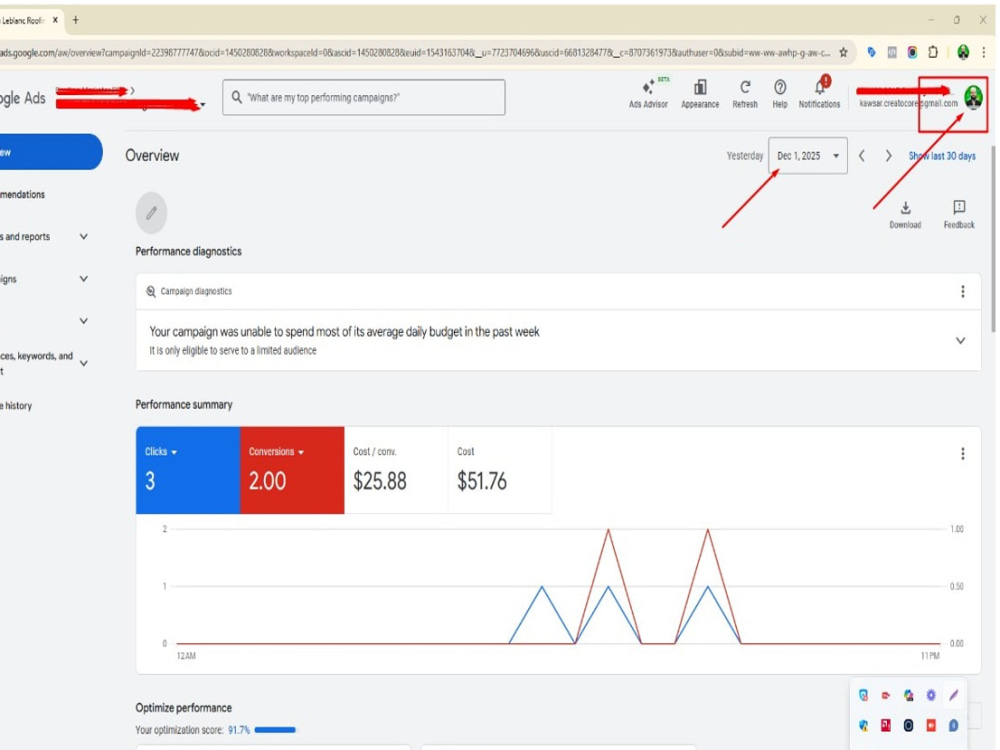1000x750 pixels.
Task: Expand the campaign budget diagnostics message
Action: tap(960, 341)
